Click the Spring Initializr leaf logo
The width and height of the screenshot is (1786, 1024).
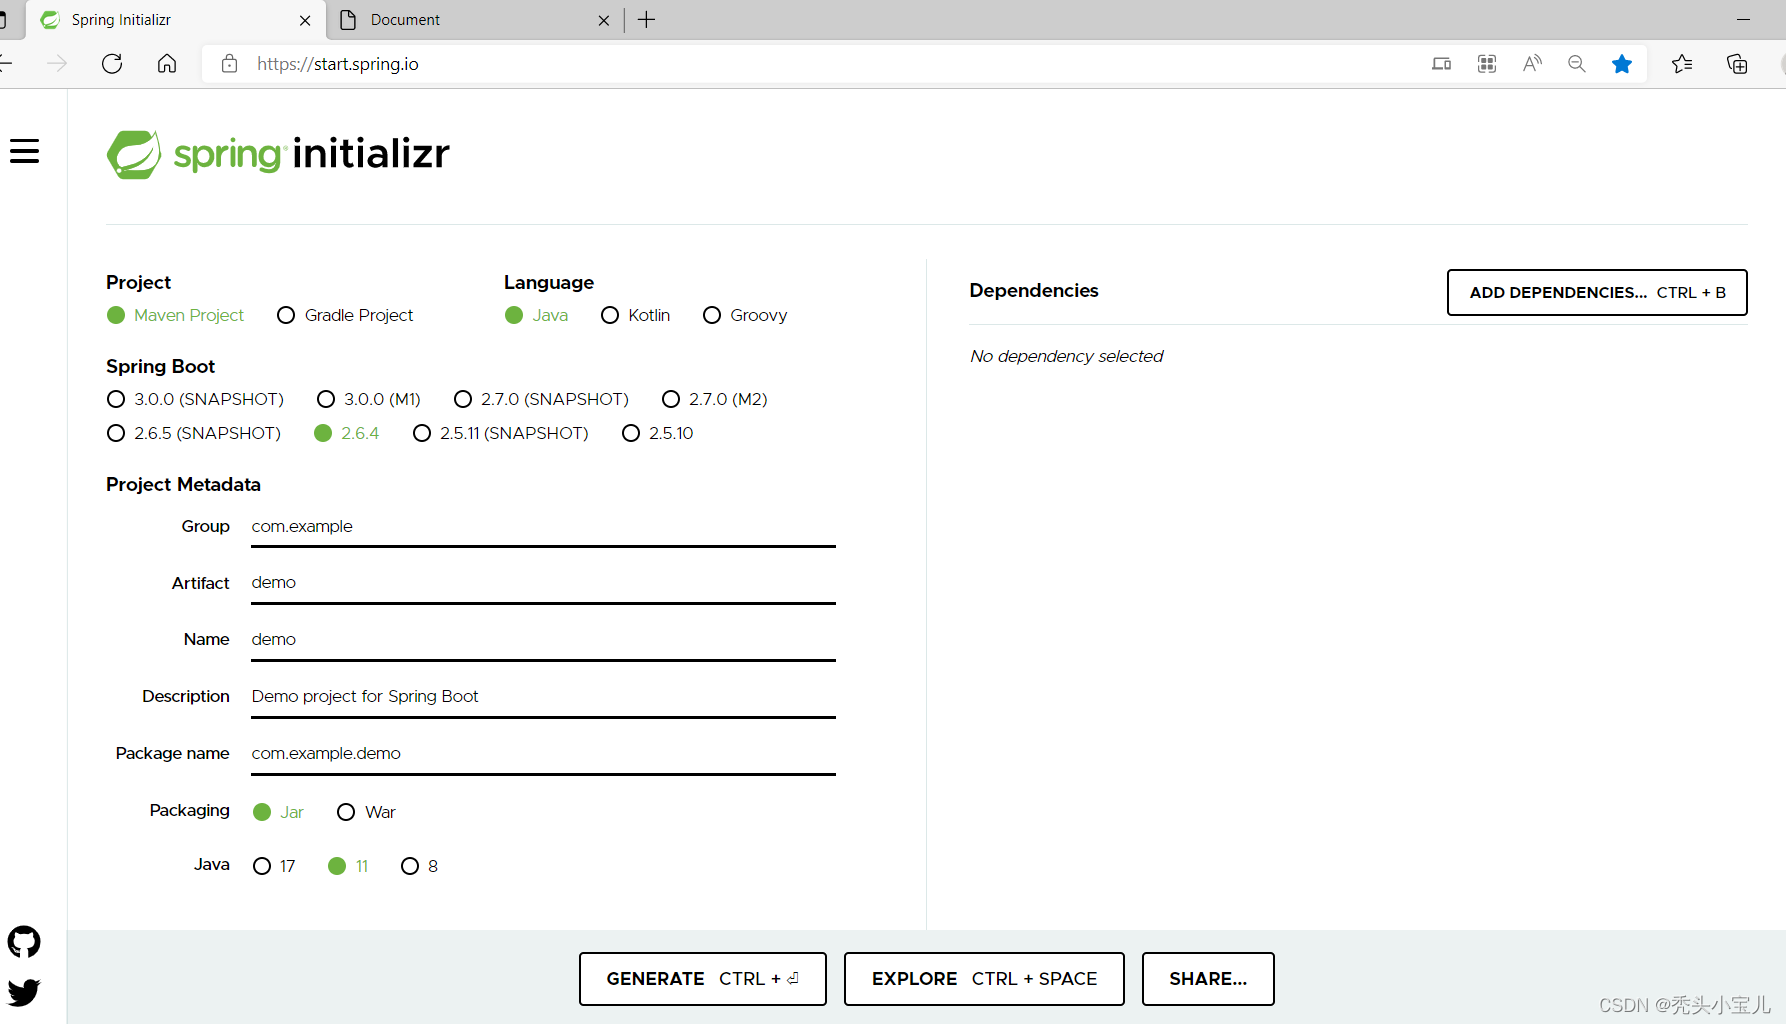134,154
